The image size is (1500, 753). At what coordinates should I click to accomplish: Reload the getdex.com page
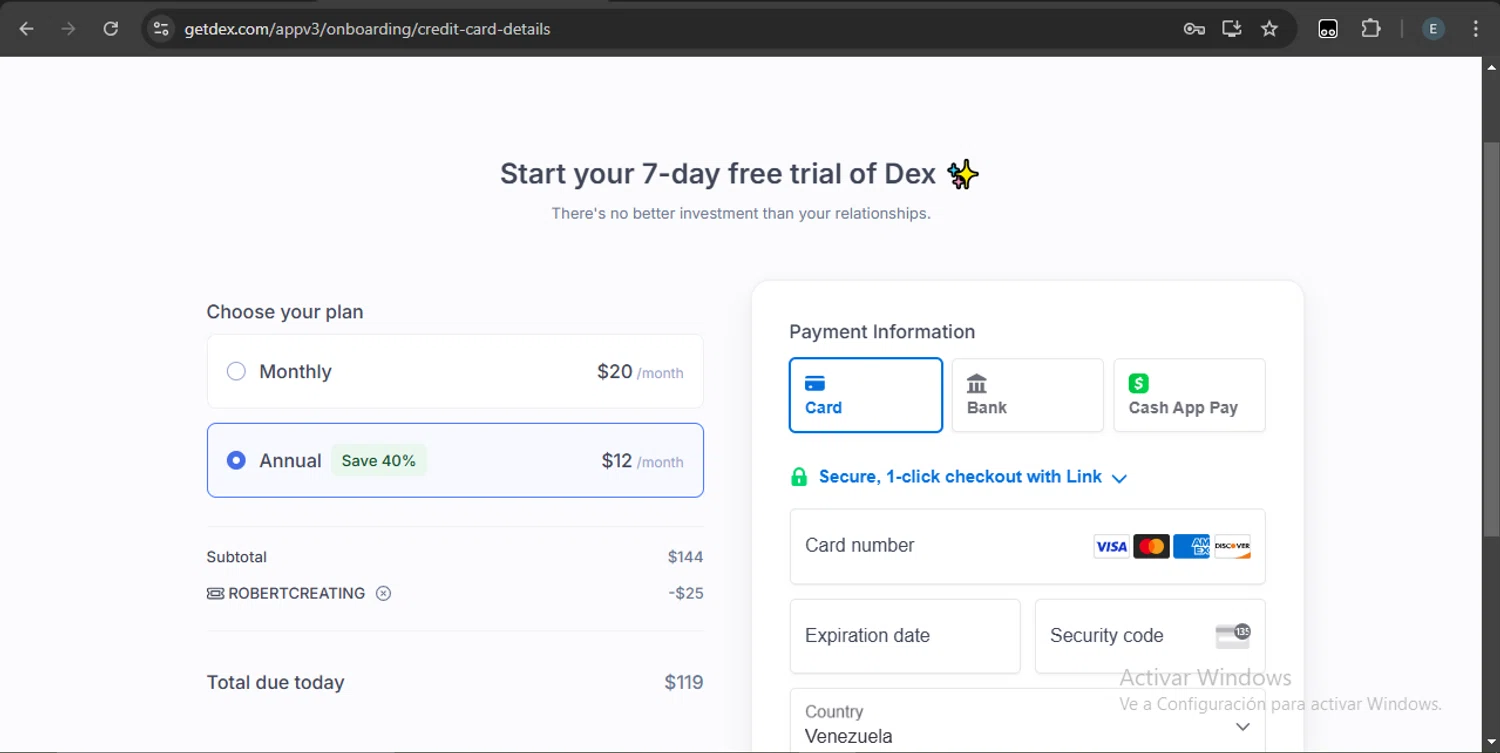[111, 29]
